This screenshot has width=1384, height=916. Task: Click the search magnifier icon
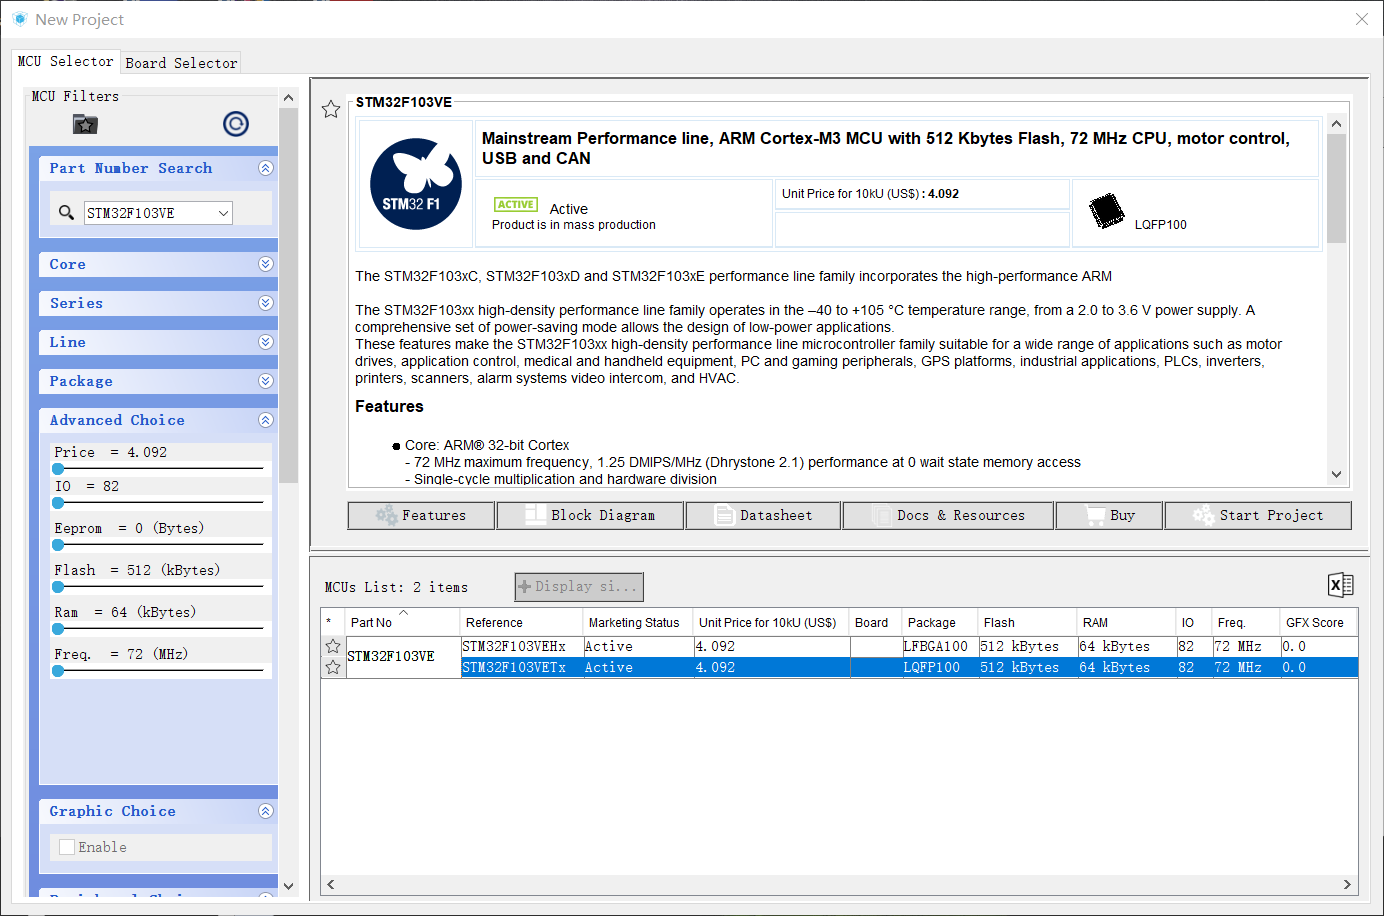pyautogui.click(x=66, y=212)
